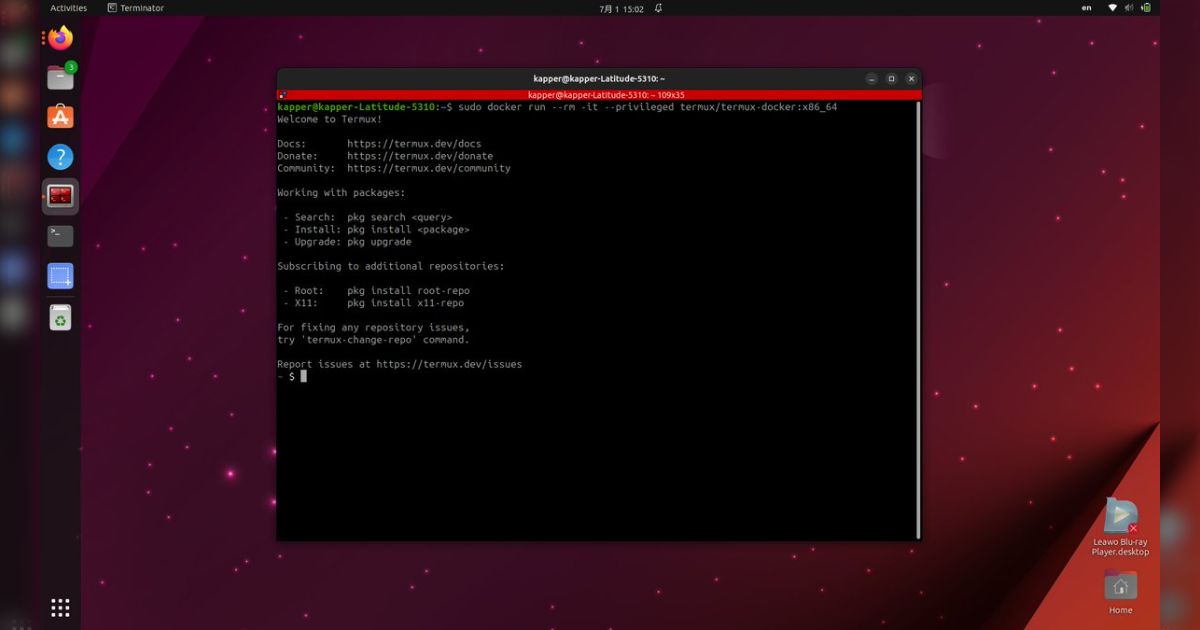Open the terminal emulator icon below Terminator
Image resolution: width=1200 pixels, height=630 pixels.
[x=59, y=236]
